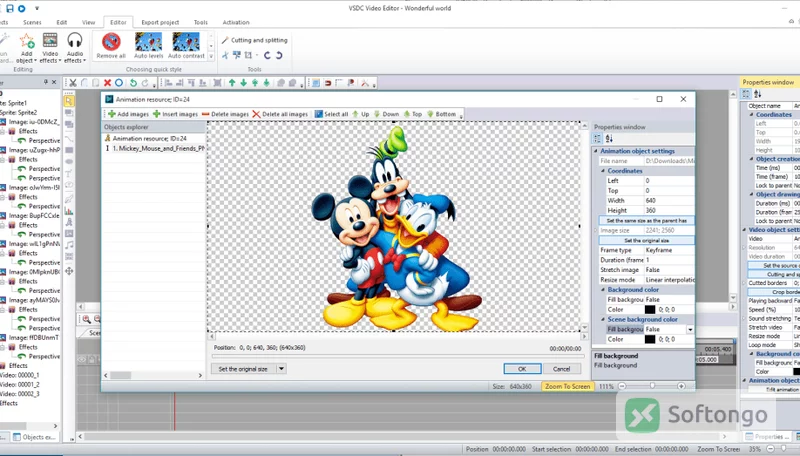
Task: Click the rotate clockwise icon in Tools
Action: click(279, 55)
